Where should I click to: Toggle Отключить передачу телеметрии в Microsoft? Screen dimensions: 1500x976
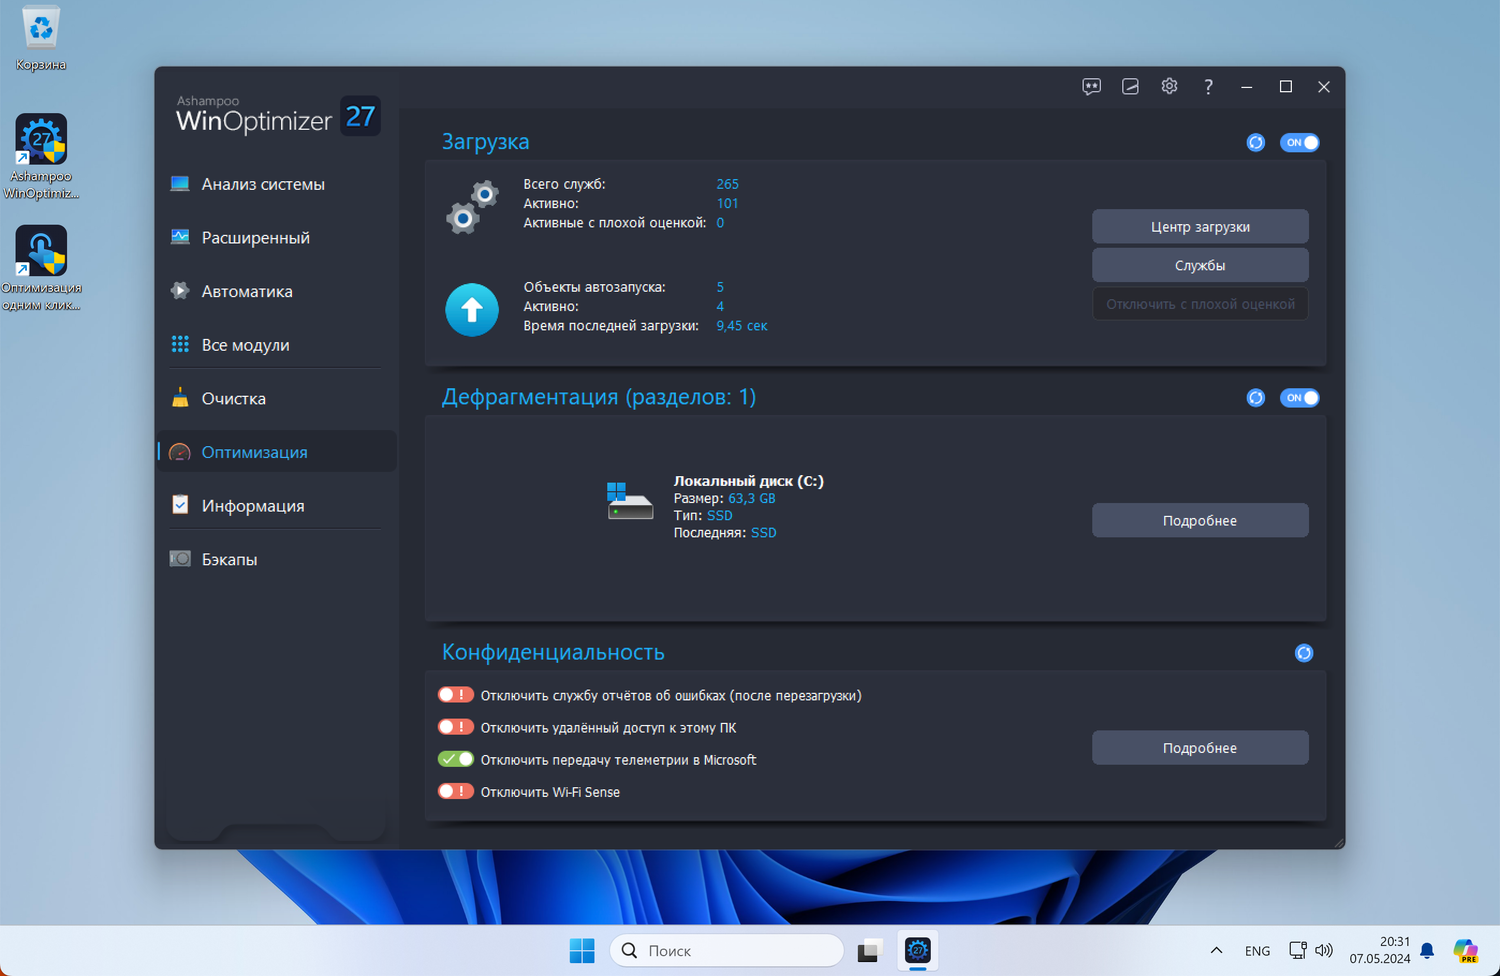(456, 759)
